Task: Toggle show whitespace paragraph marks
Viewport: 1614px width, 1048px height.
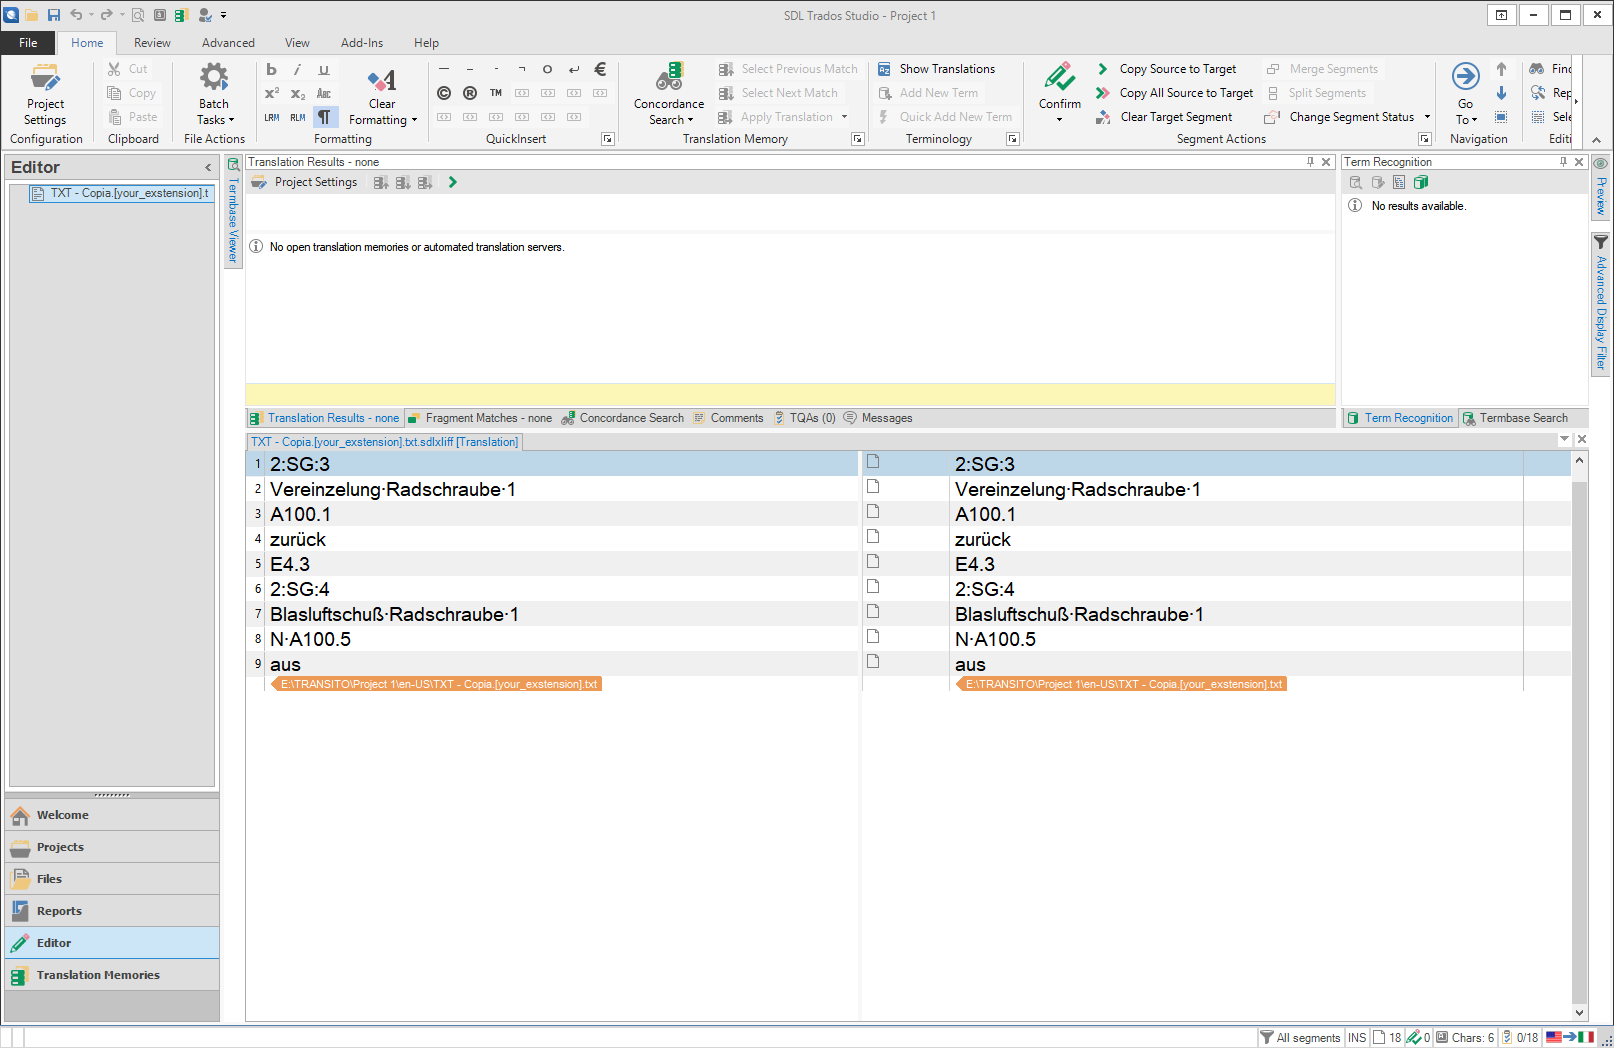Action: tap(324, 117)
